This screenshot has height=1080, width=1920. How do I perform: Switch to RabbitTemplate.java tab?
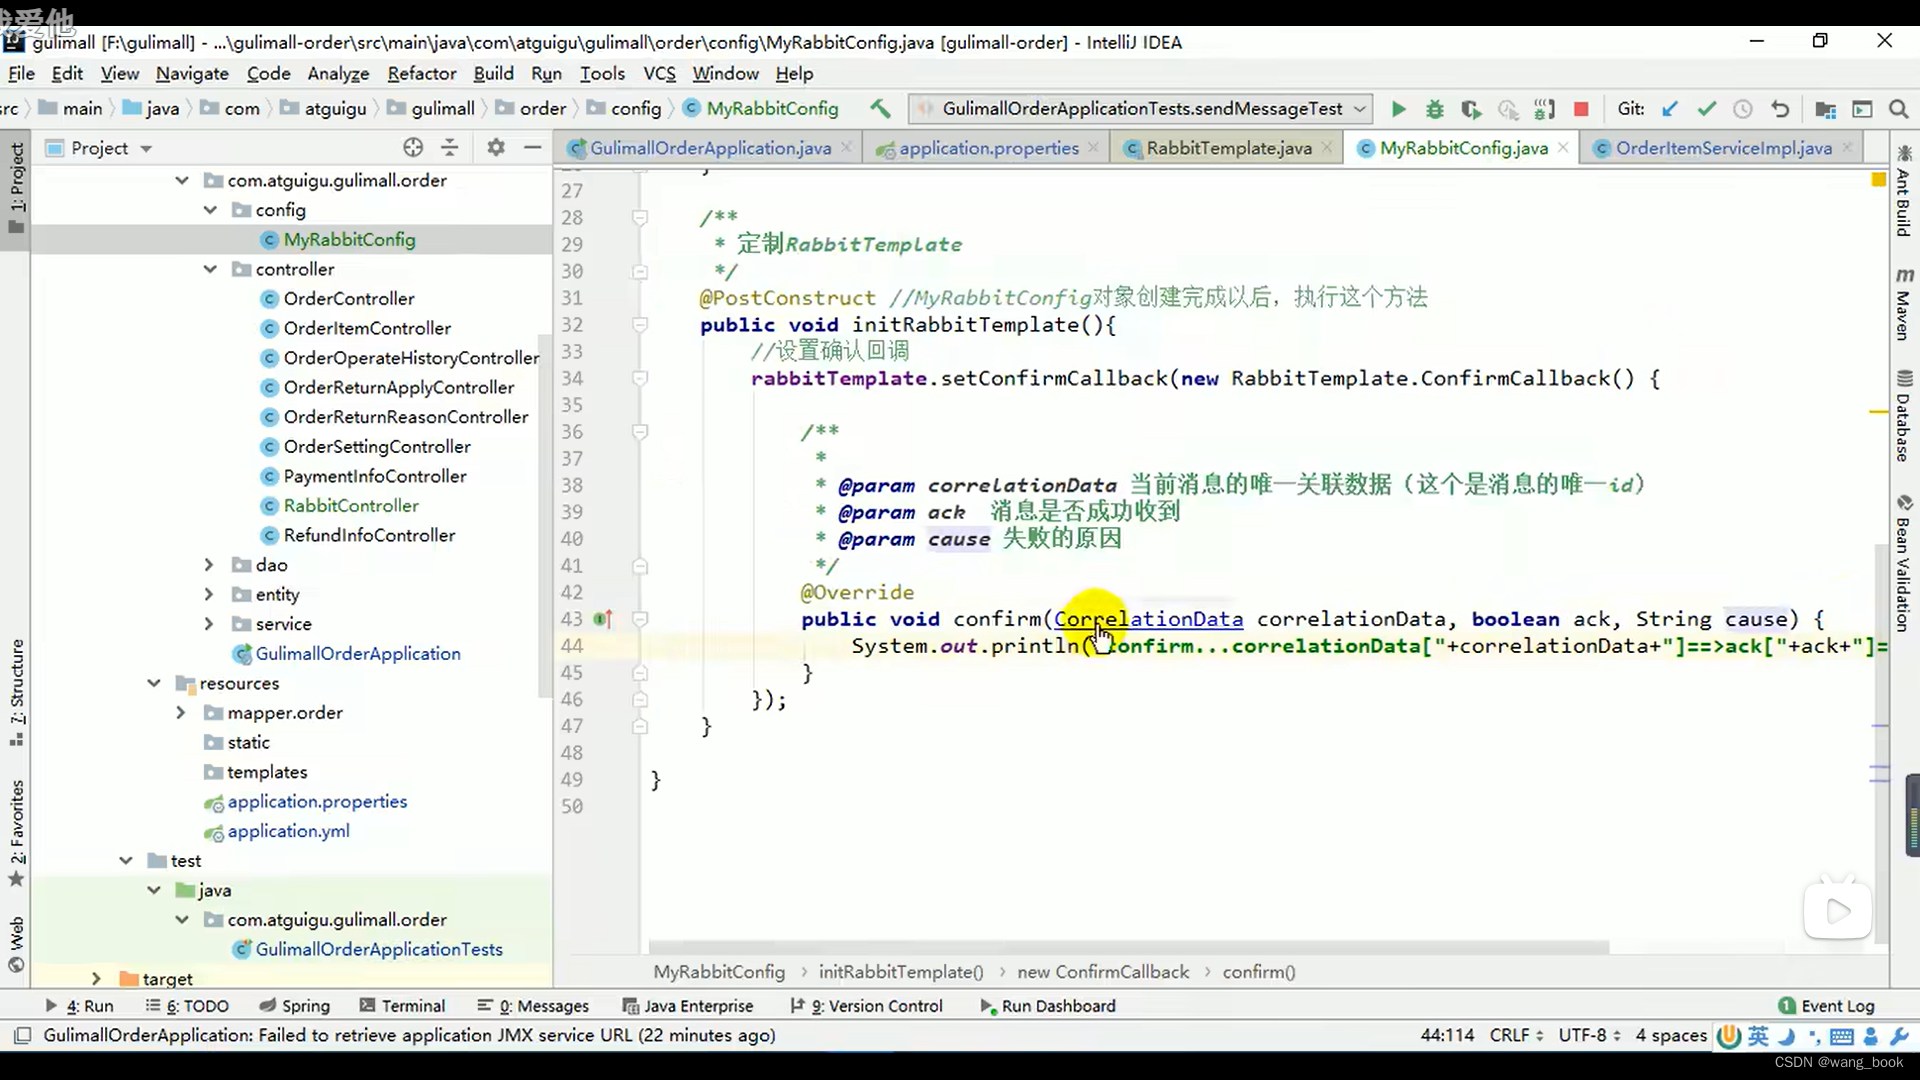coord(1228,148)
